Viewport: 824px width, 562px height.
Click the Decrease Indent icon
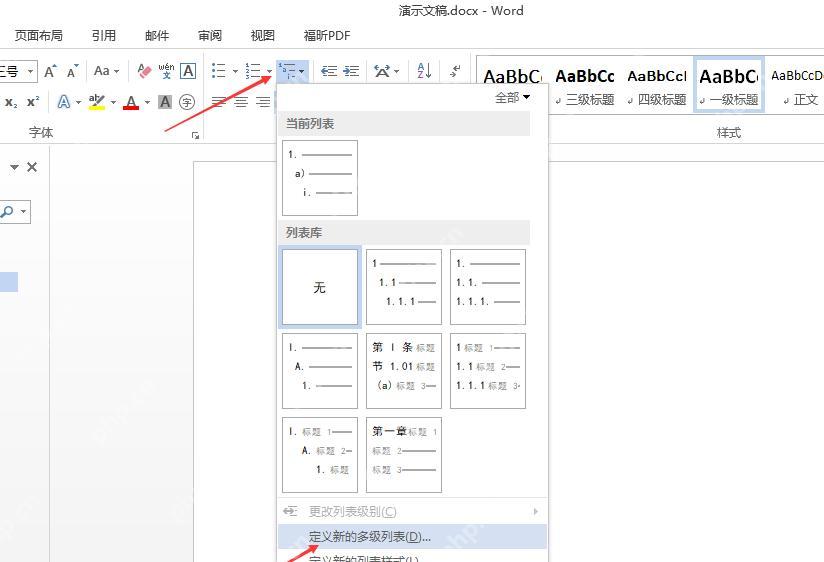(x=329, y=70)
